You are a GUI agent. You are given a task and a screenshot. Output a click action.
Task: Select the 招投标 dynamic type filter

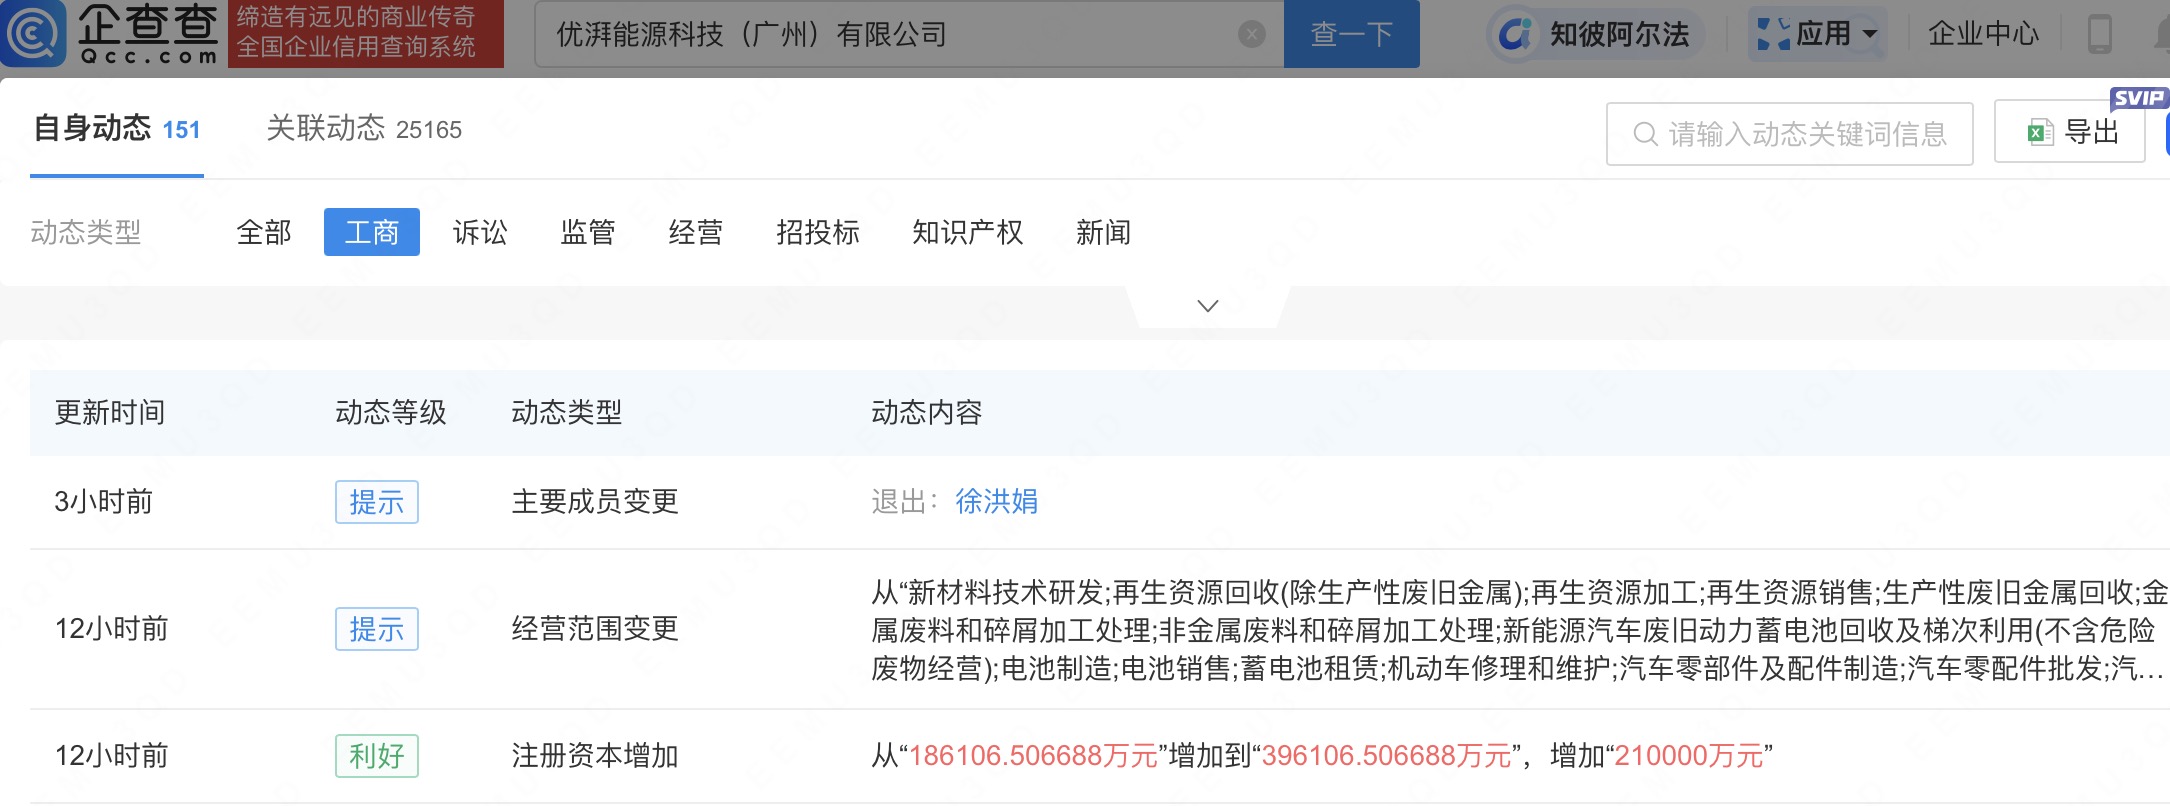818,232
